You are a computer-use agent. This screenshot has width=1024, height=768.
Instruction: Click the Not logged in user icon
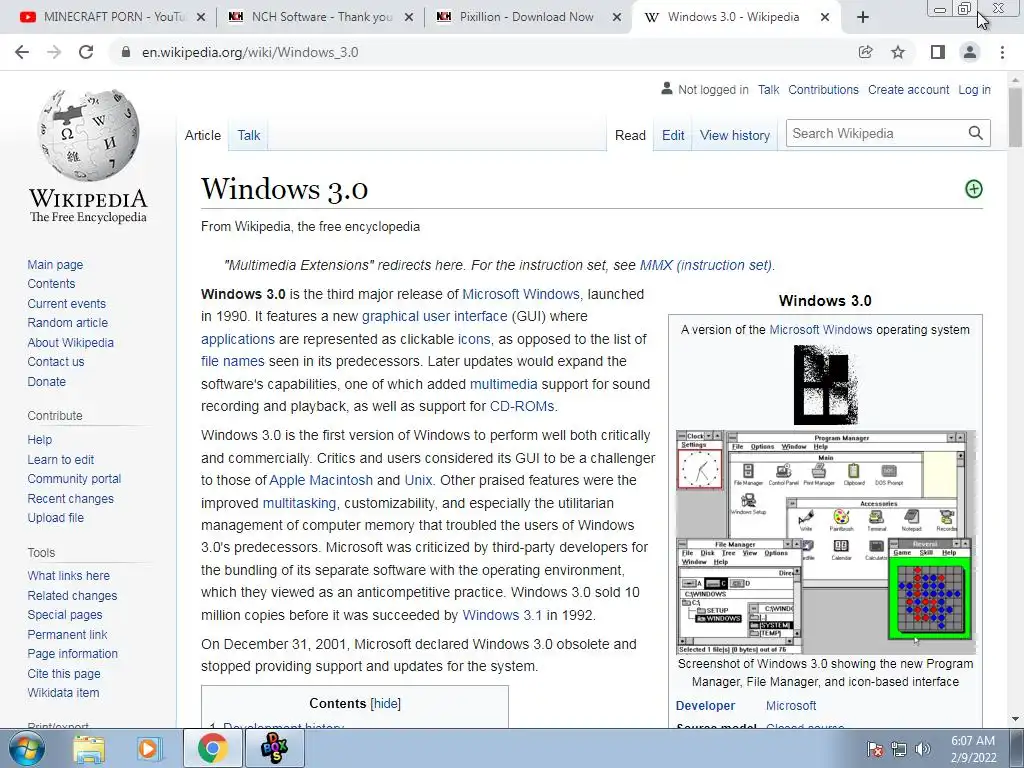point(667,88)
